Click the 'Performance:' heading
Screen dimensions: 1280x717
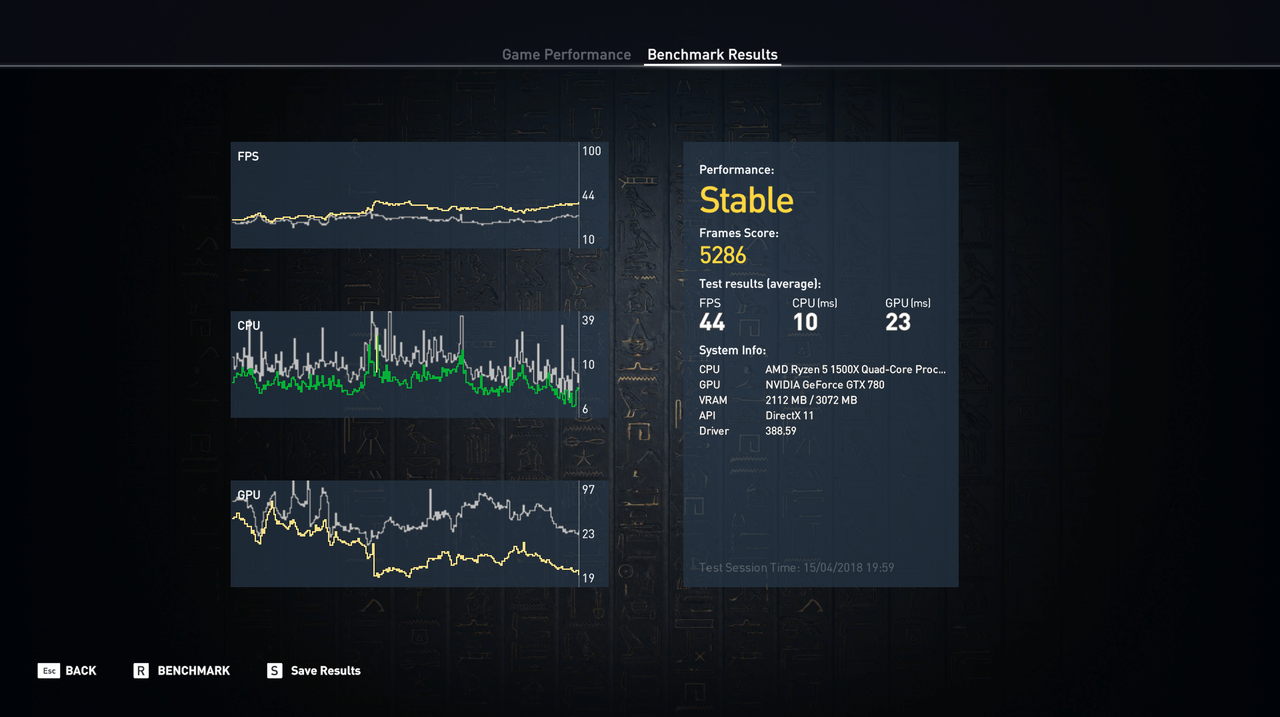[736, 170]
